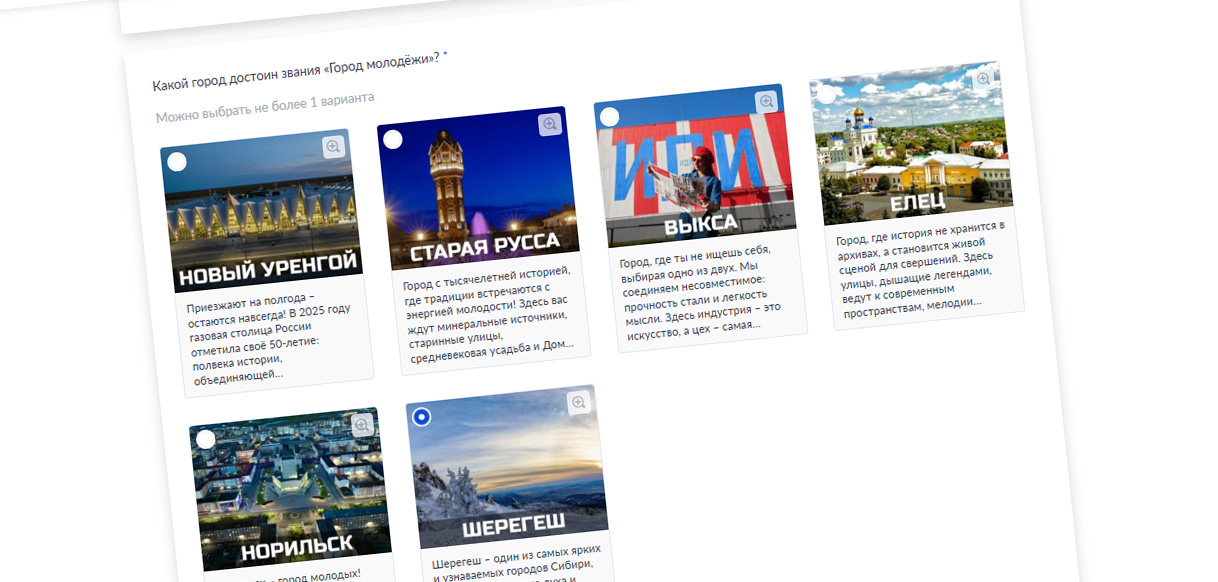Select the Елец radio button
Image resolution: width=1218 pixels, height=582 pixels.
click(826, 95)
